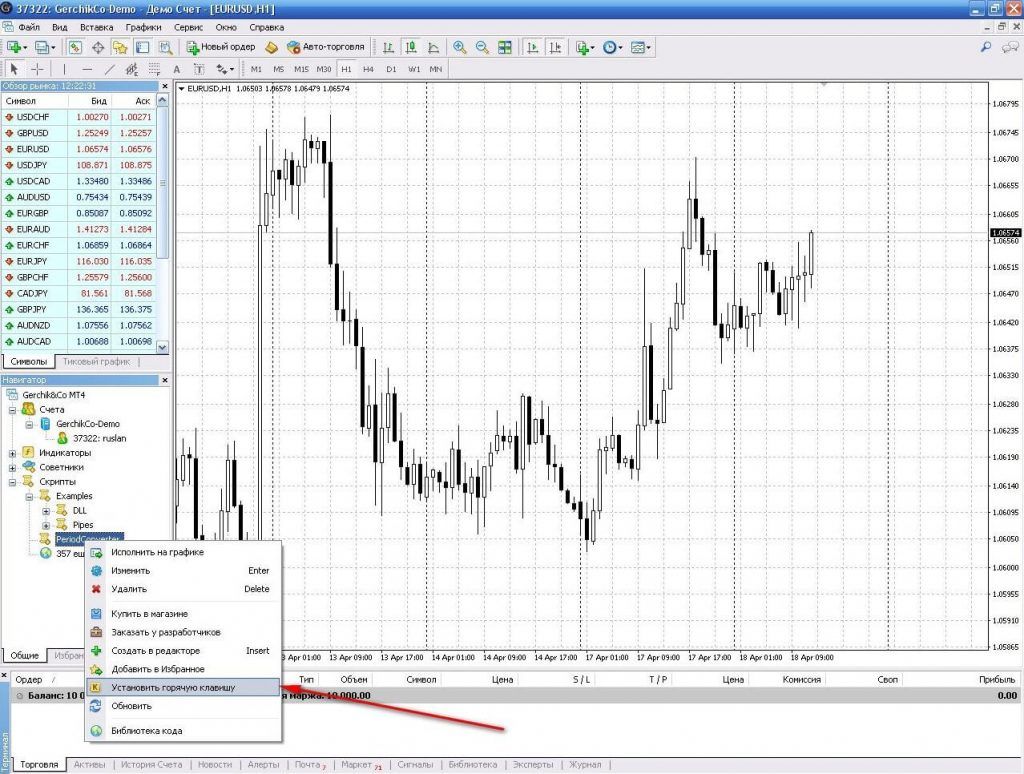Click the tile windows icon in toolbar
1024x774 pixels.
tap(505, 47)
